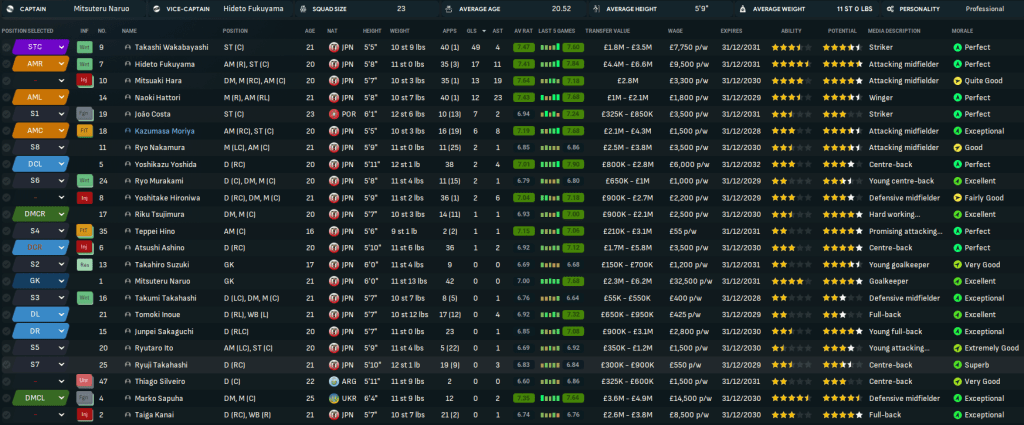1024x425 pixels.
Task: Click the Portugal flag for João Costa
Action: point(332,114)
